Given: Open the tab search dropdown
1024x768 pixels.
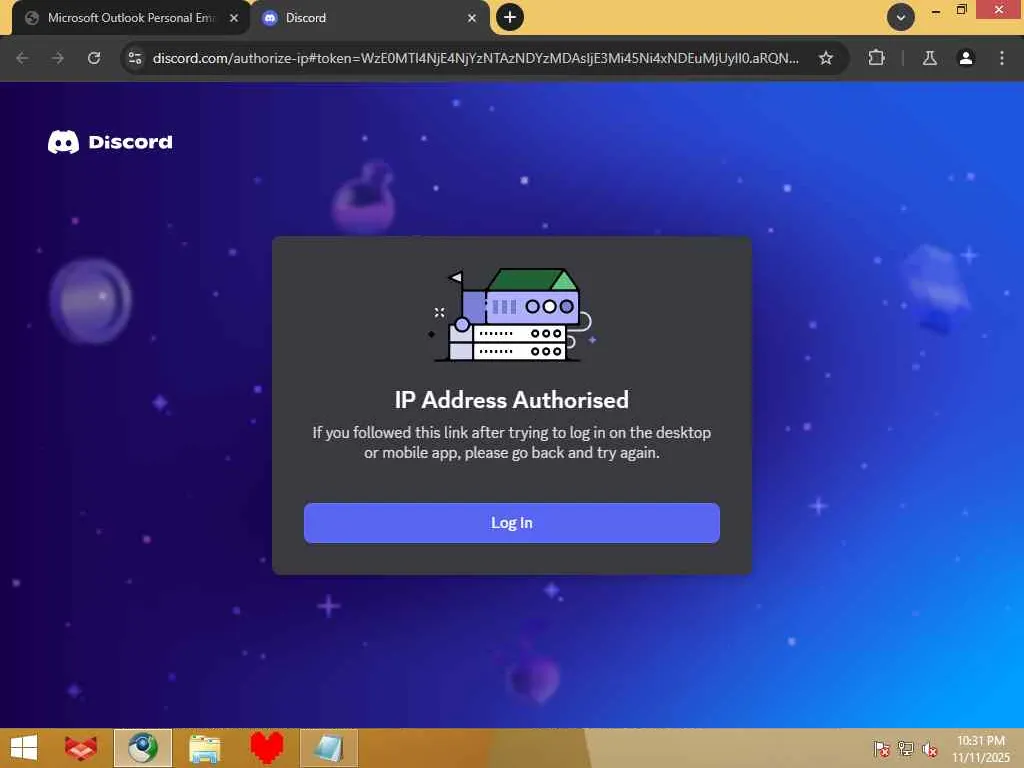Looking at the screenshot, I should click(x=901, y=18).
